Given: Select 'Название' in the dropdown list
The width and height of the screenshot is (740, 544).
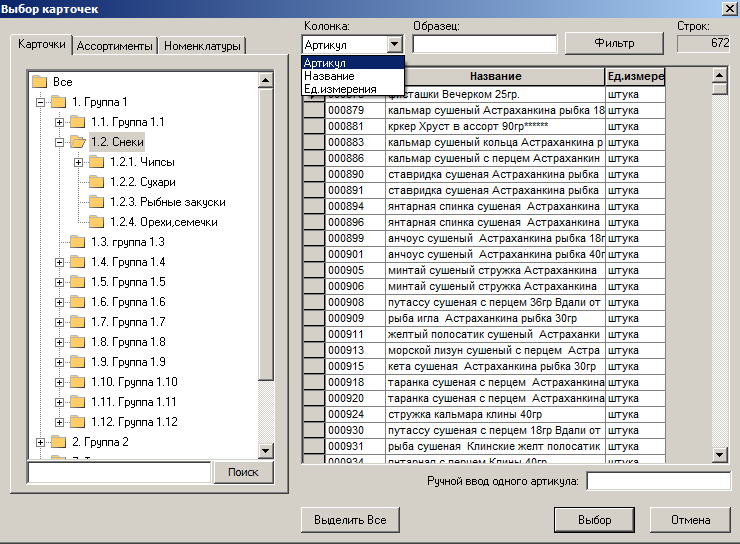Looking at the screenshot, I should 353,76.
